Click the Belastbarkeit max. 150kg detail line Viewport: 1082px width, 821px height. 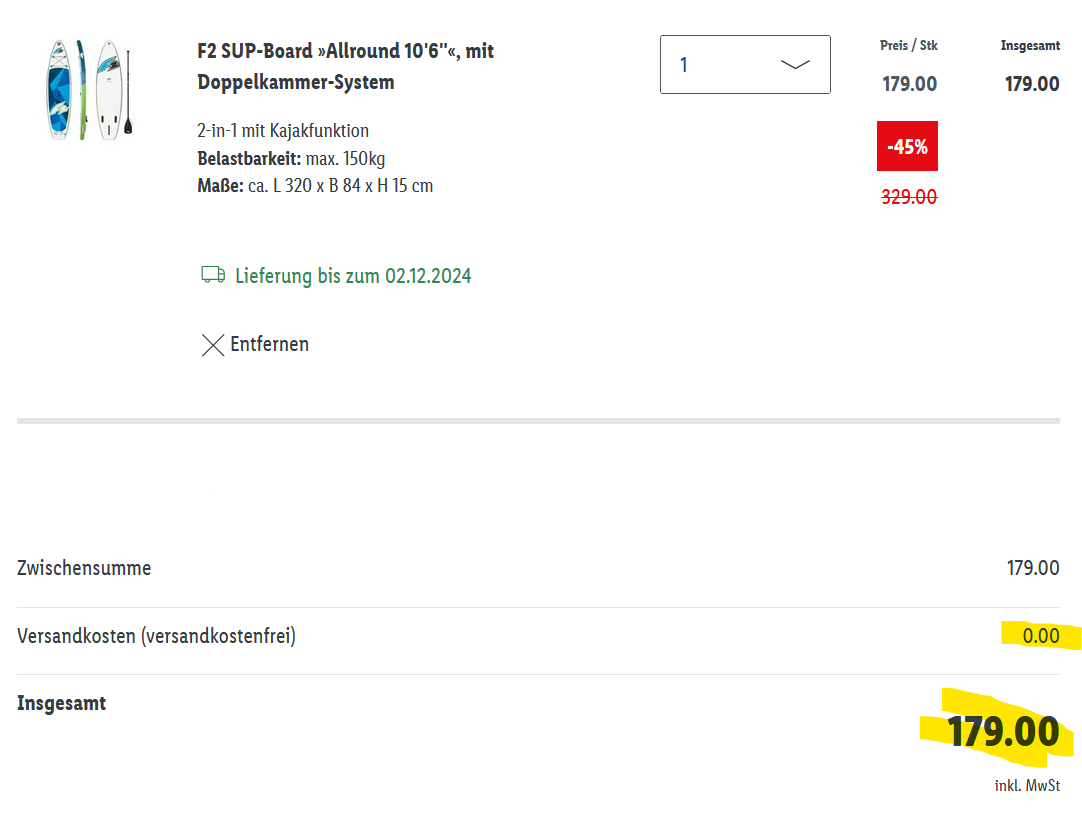pos(291,158)
